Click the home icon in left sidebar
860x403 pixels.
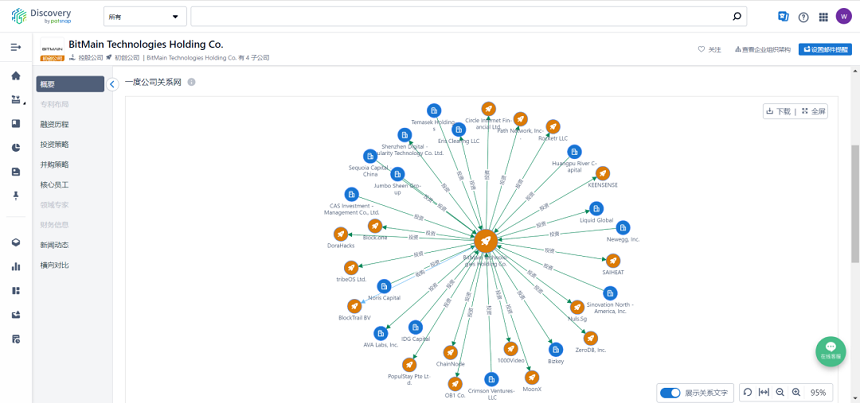click(x=16, y=76)
